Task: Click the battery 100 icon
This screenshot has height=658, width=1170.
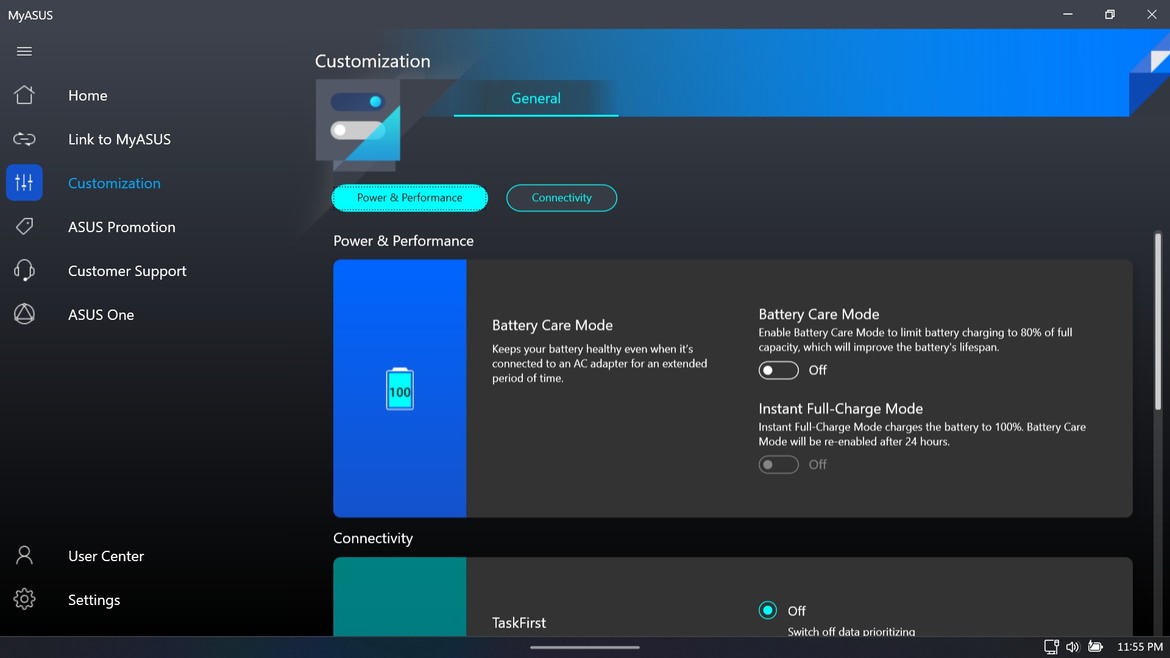Action: click(x=400, y=389)
